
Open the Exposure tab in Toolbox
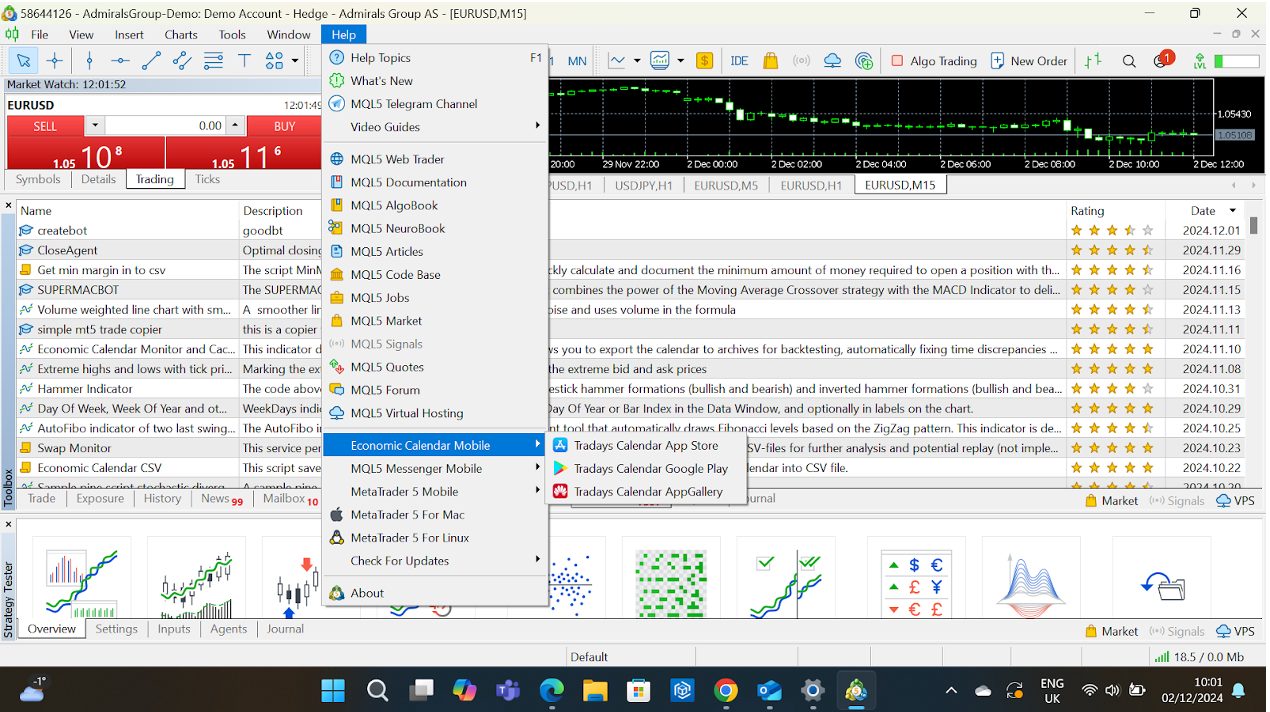[100, 498]
